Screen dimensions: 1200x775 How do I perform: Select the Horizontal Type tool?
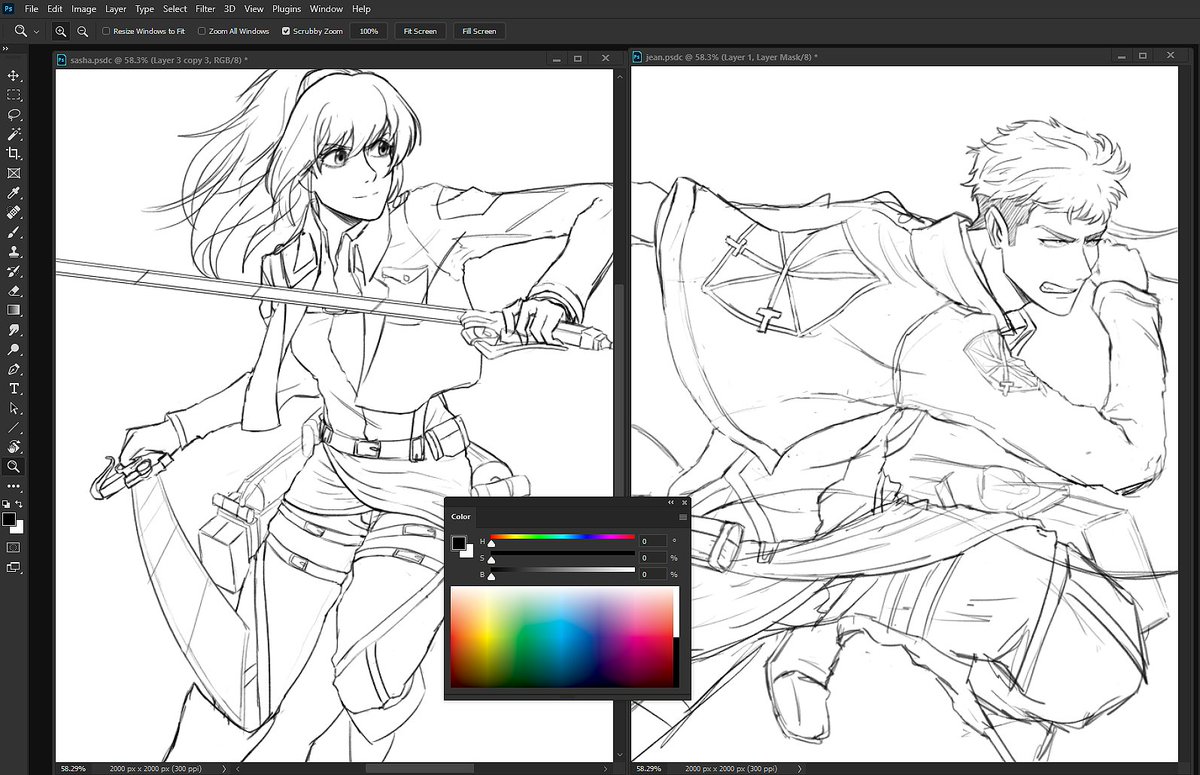tap(14, 389)
